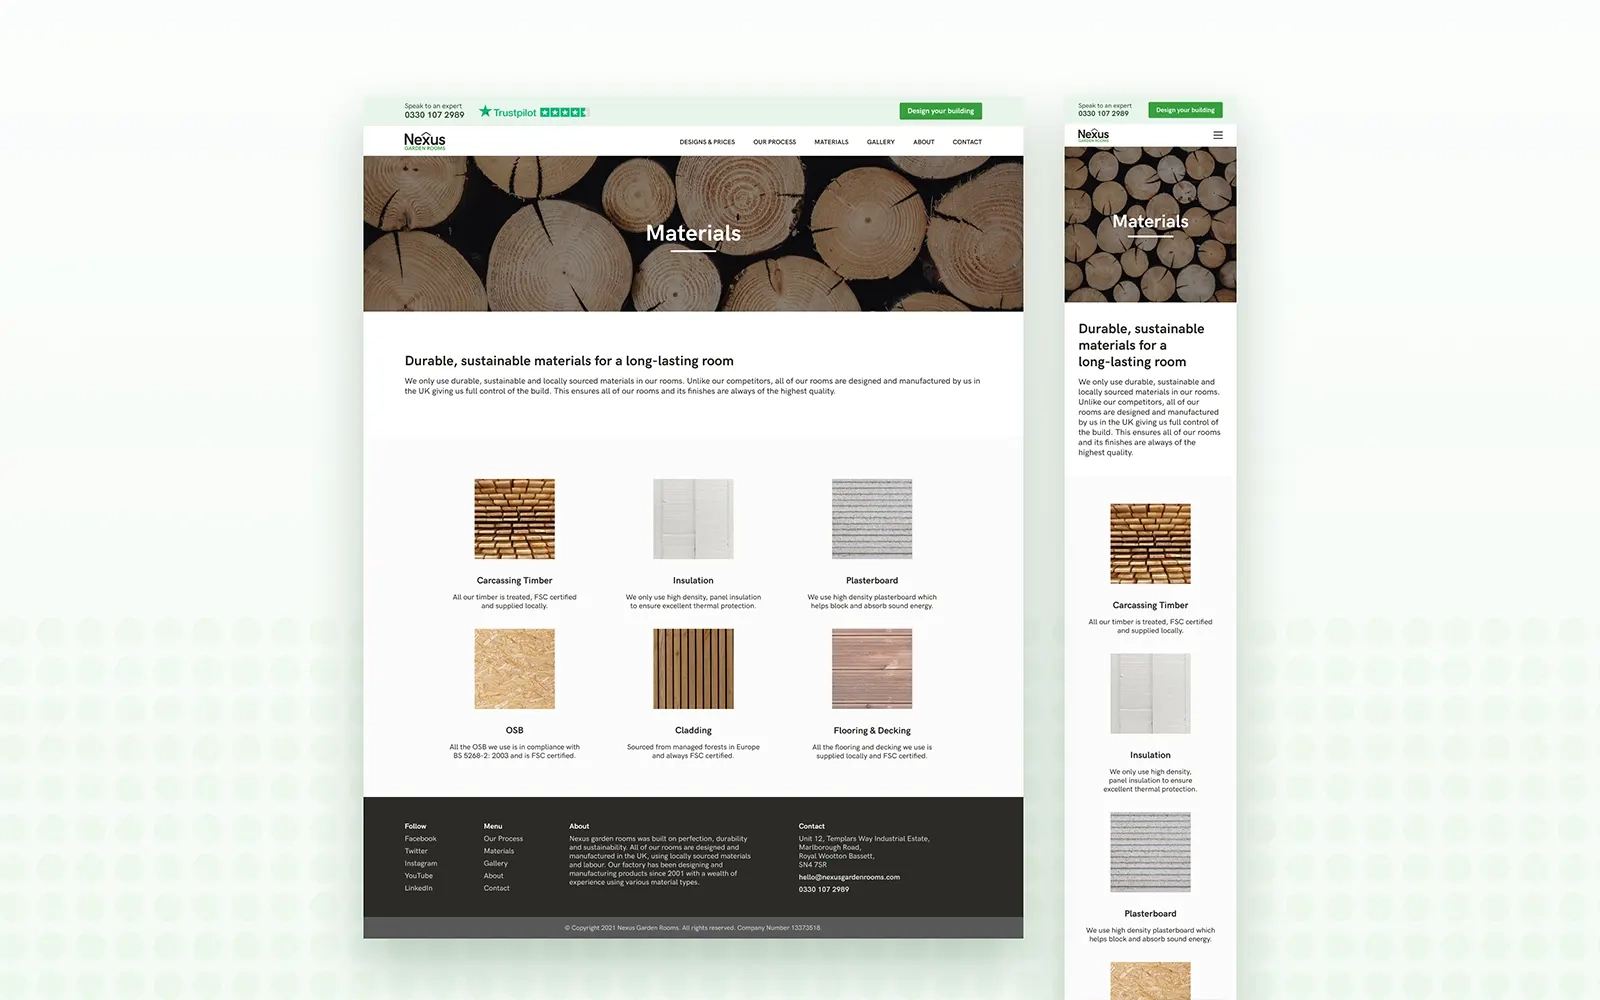Image resolution: width=1600 pixels, height=1000 pixels.
Task: Tap Design your building on the mobile view
Action: 1185,110
